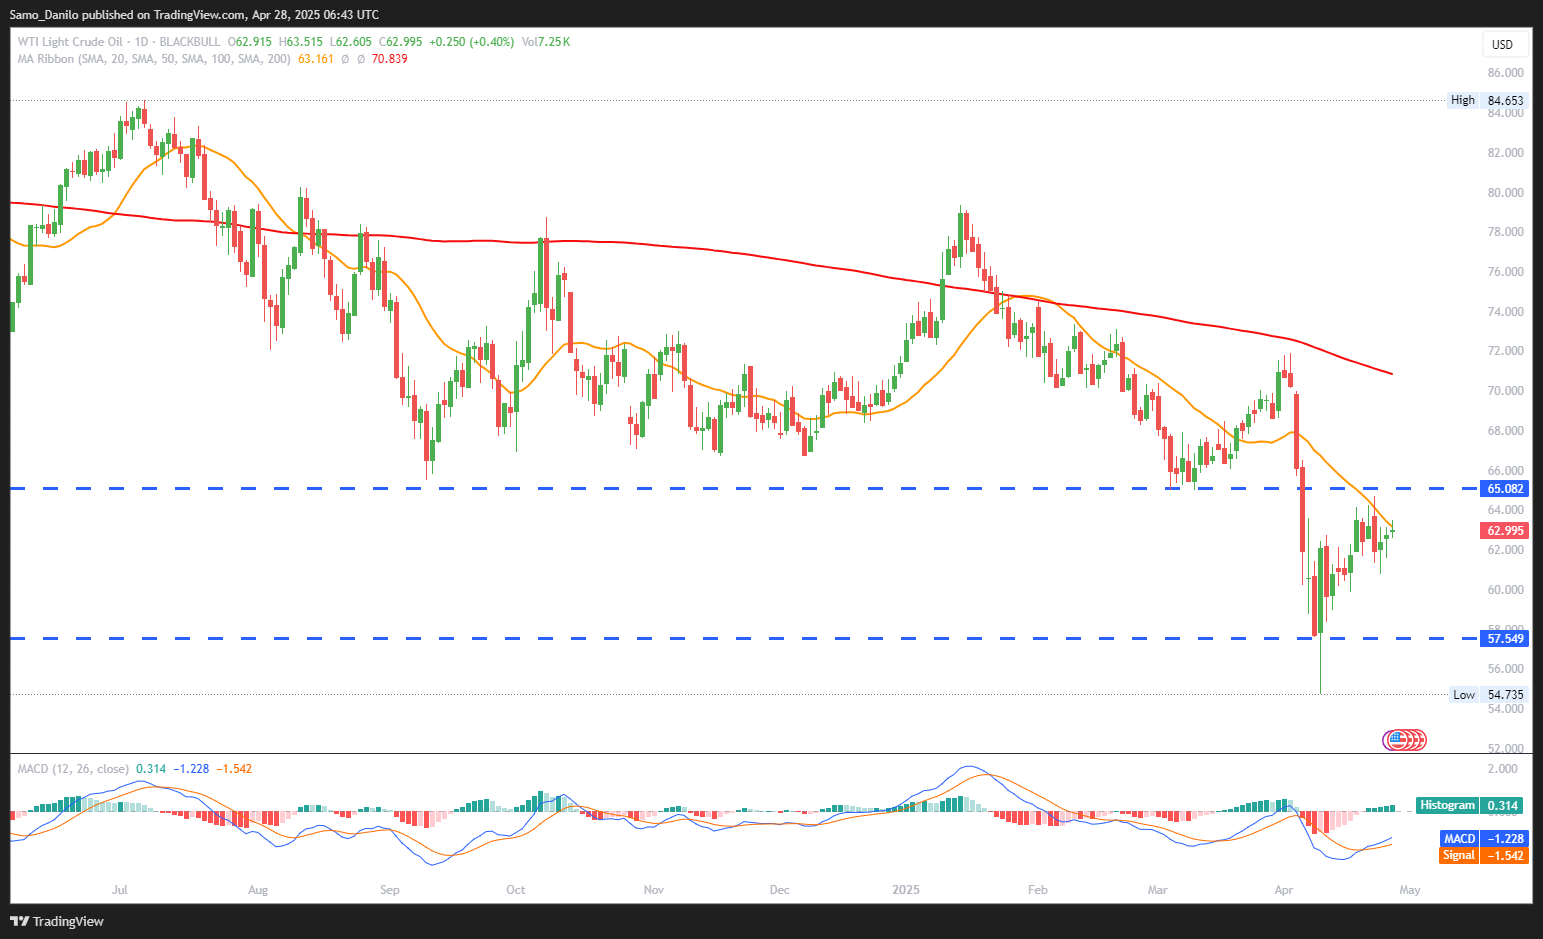Click the orange 63.161 SMA value
The image size is (1543, 939).
click(316, 59)
